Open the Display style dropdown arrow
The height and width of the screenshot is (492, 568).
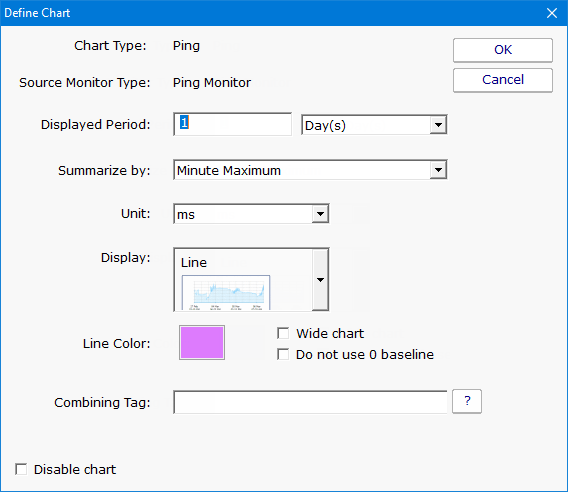pyautogui.click(x=320, y=280)
